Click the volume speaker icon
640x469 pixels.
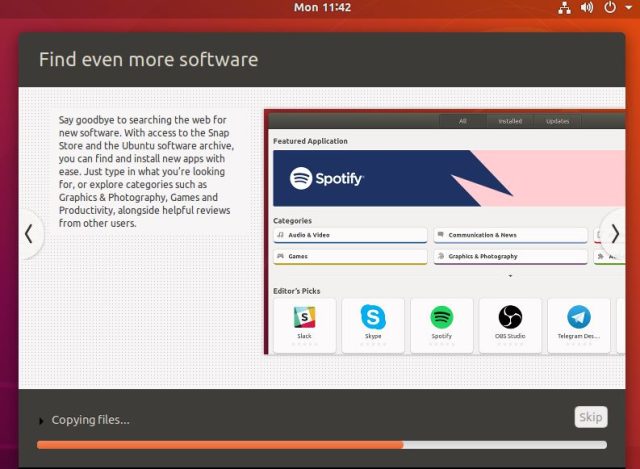point(586,8)
